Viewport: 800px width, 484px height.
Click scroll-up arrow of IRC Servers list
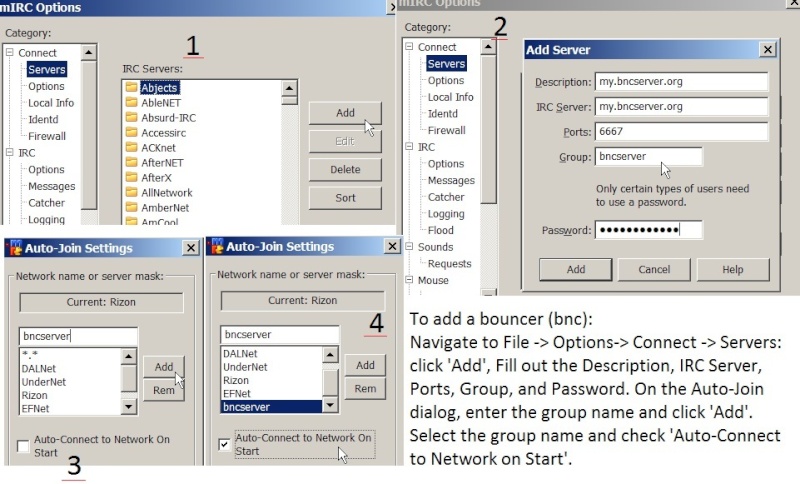289,88
